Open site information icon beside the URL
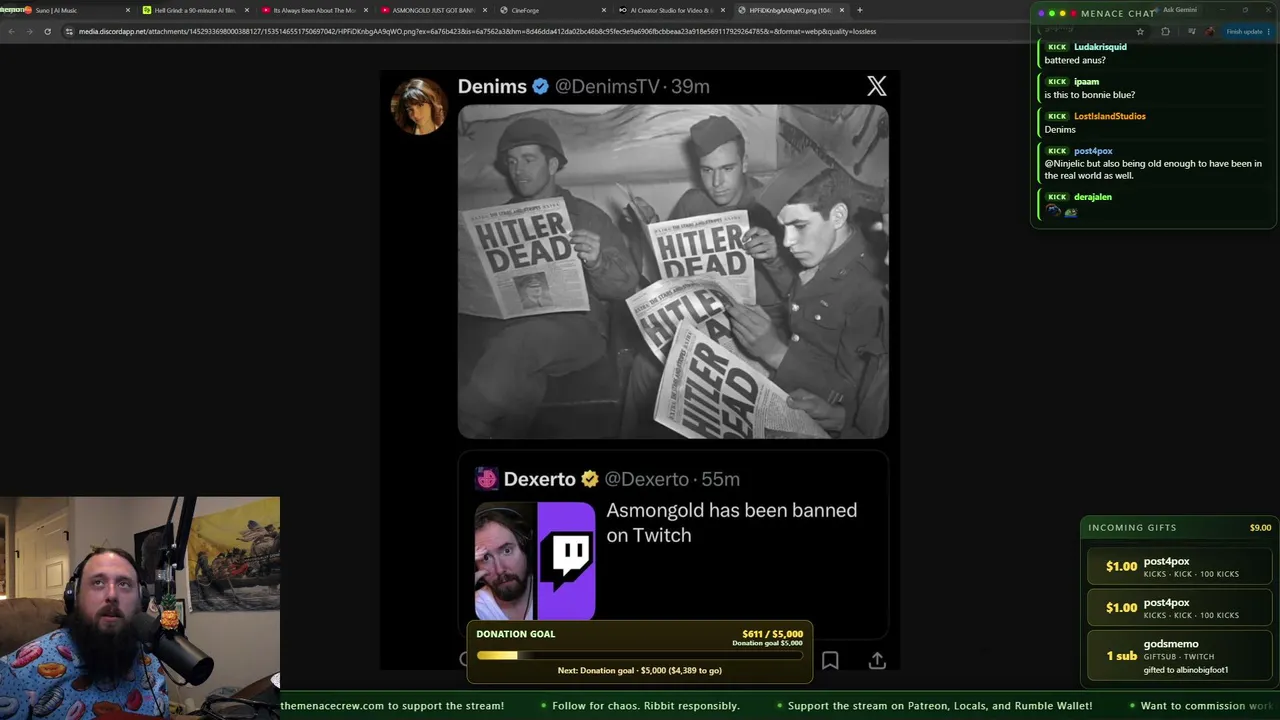Screen dimensions: 1280x720 click(x=68, y=31)
